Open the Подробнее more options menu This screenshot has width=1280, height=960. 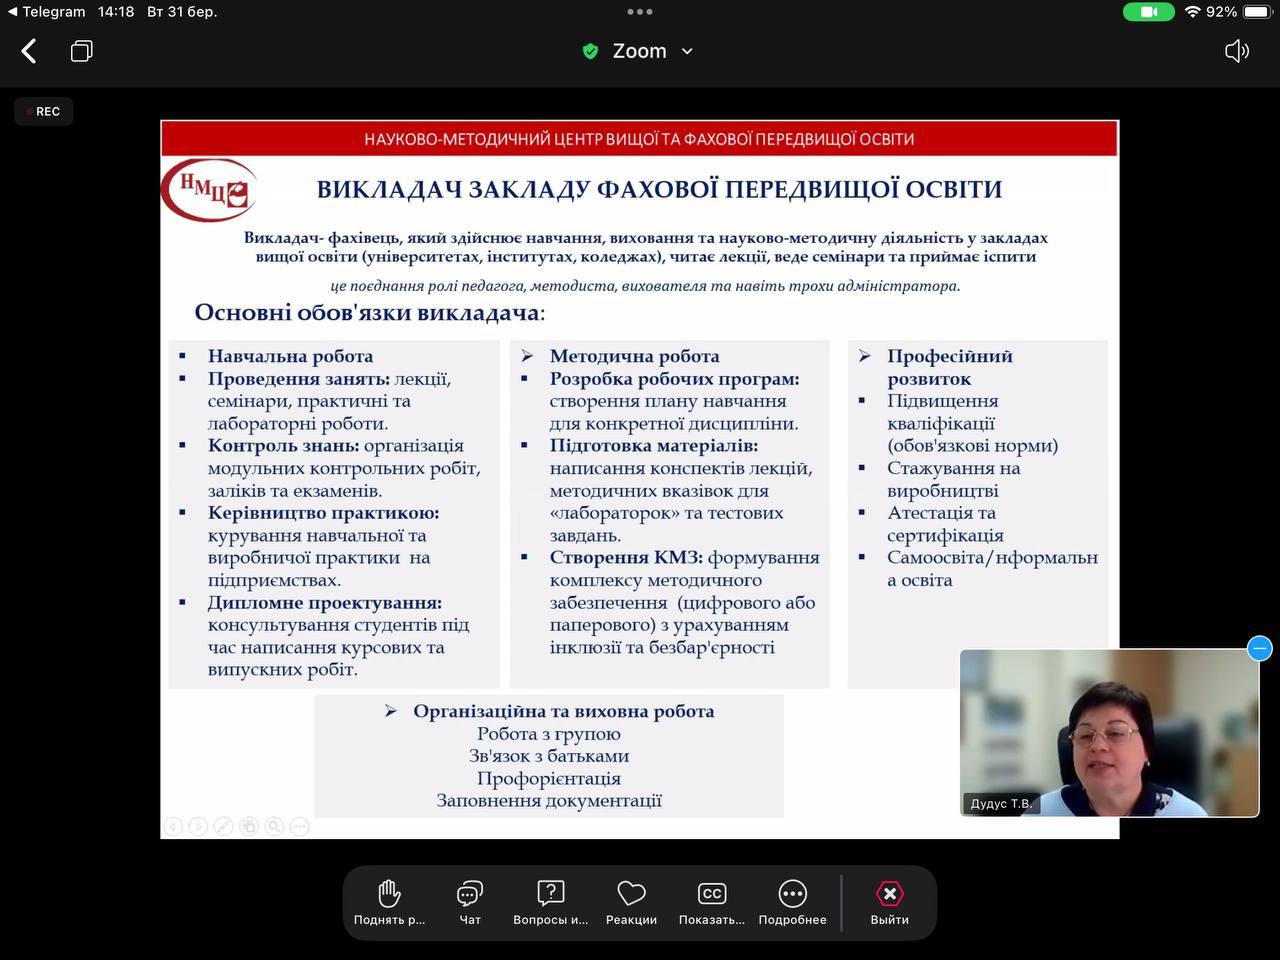point(792,902)
